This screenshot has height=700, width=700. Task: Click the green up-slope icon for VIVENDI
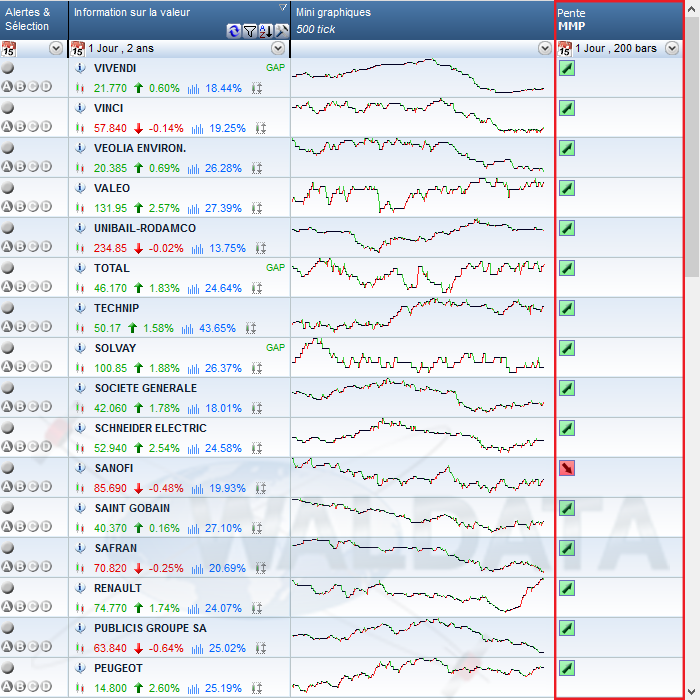click(x=567, y=68)
